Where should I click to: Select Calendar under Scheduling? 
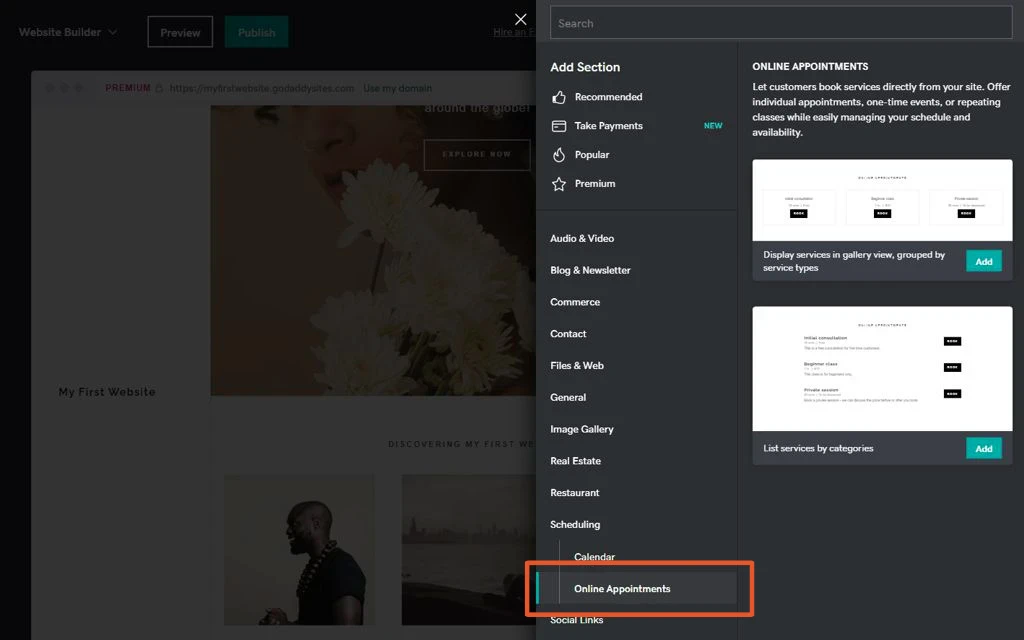click(594, 557)
